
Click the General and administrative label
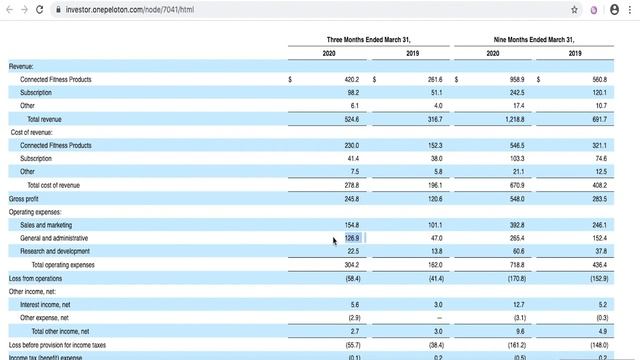coord(54,238)
